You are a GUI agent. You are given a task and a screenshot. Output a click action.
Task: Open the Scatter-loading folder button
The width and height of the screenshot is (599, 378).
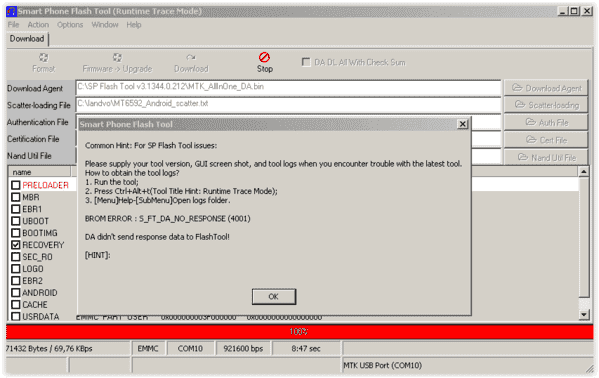point(546,105)
